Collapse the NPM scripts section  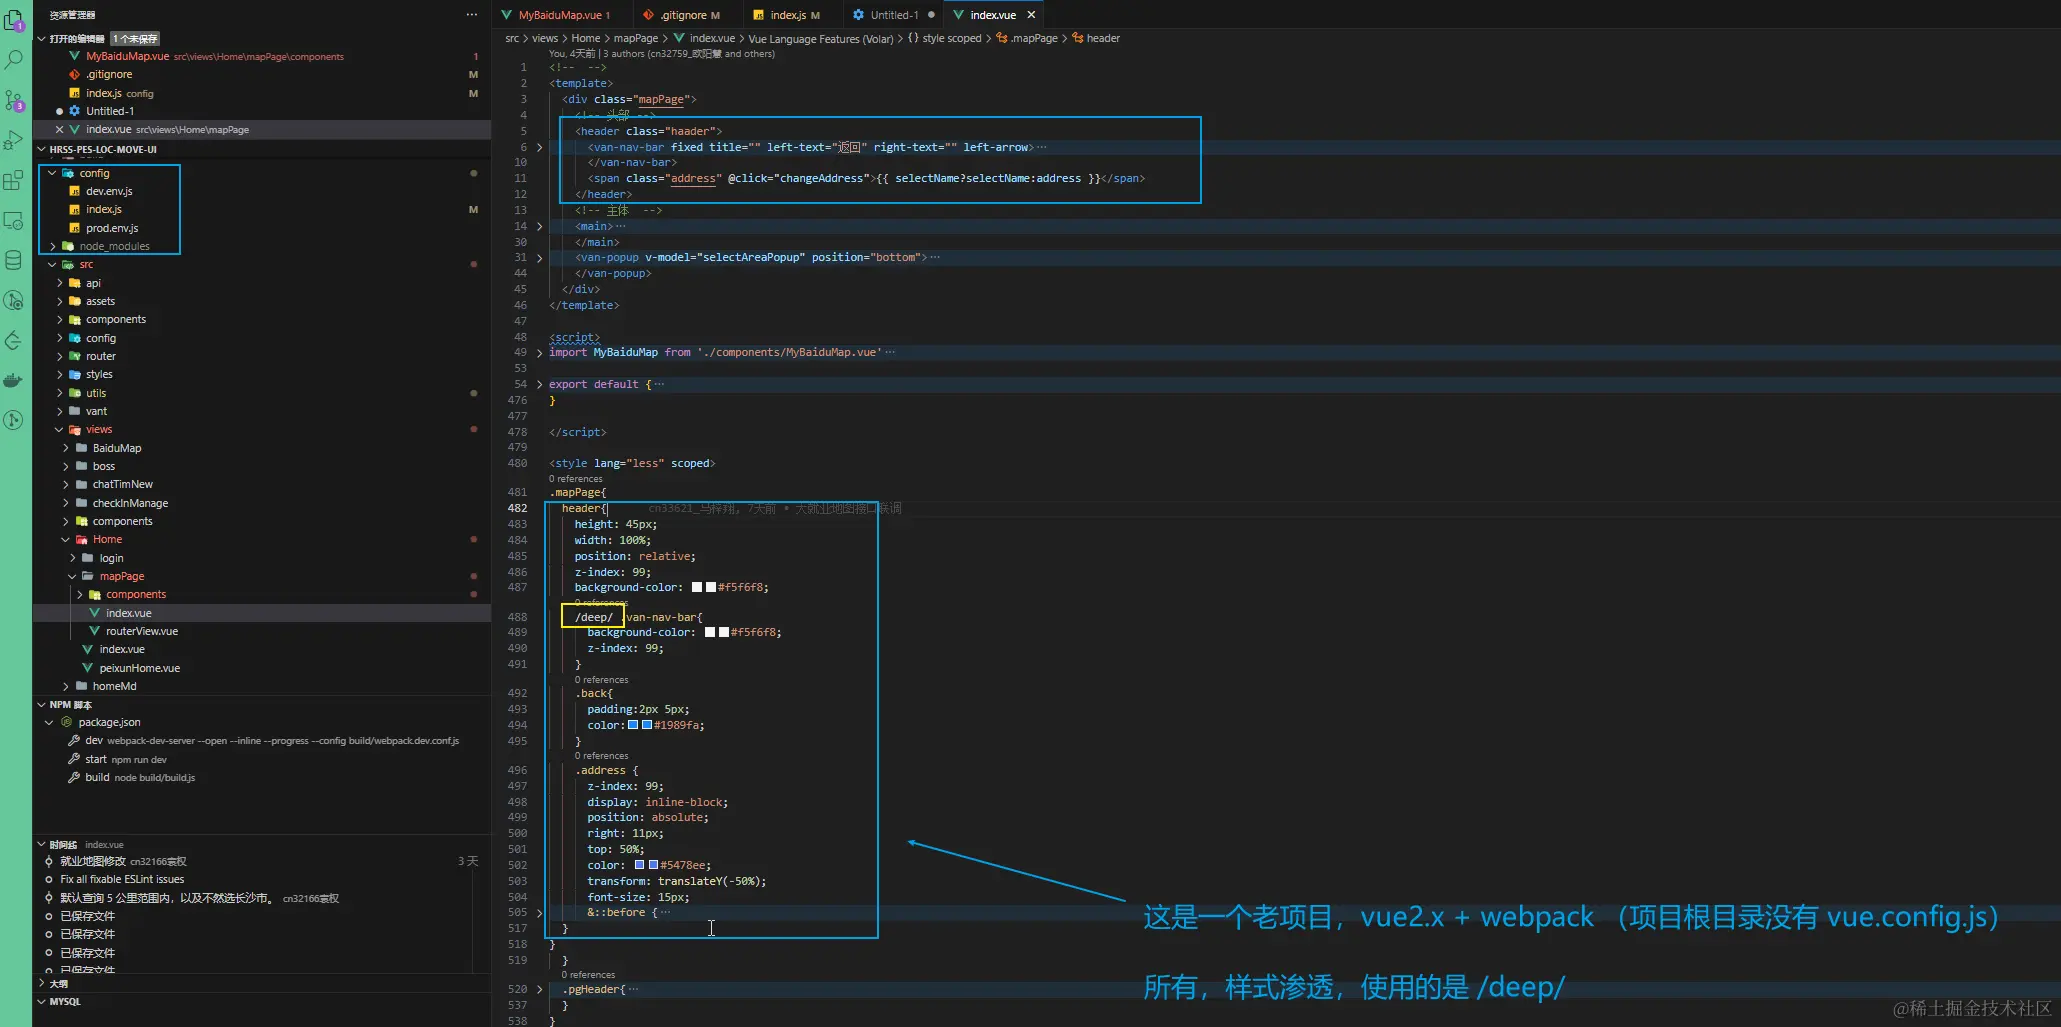click(70, 705)
